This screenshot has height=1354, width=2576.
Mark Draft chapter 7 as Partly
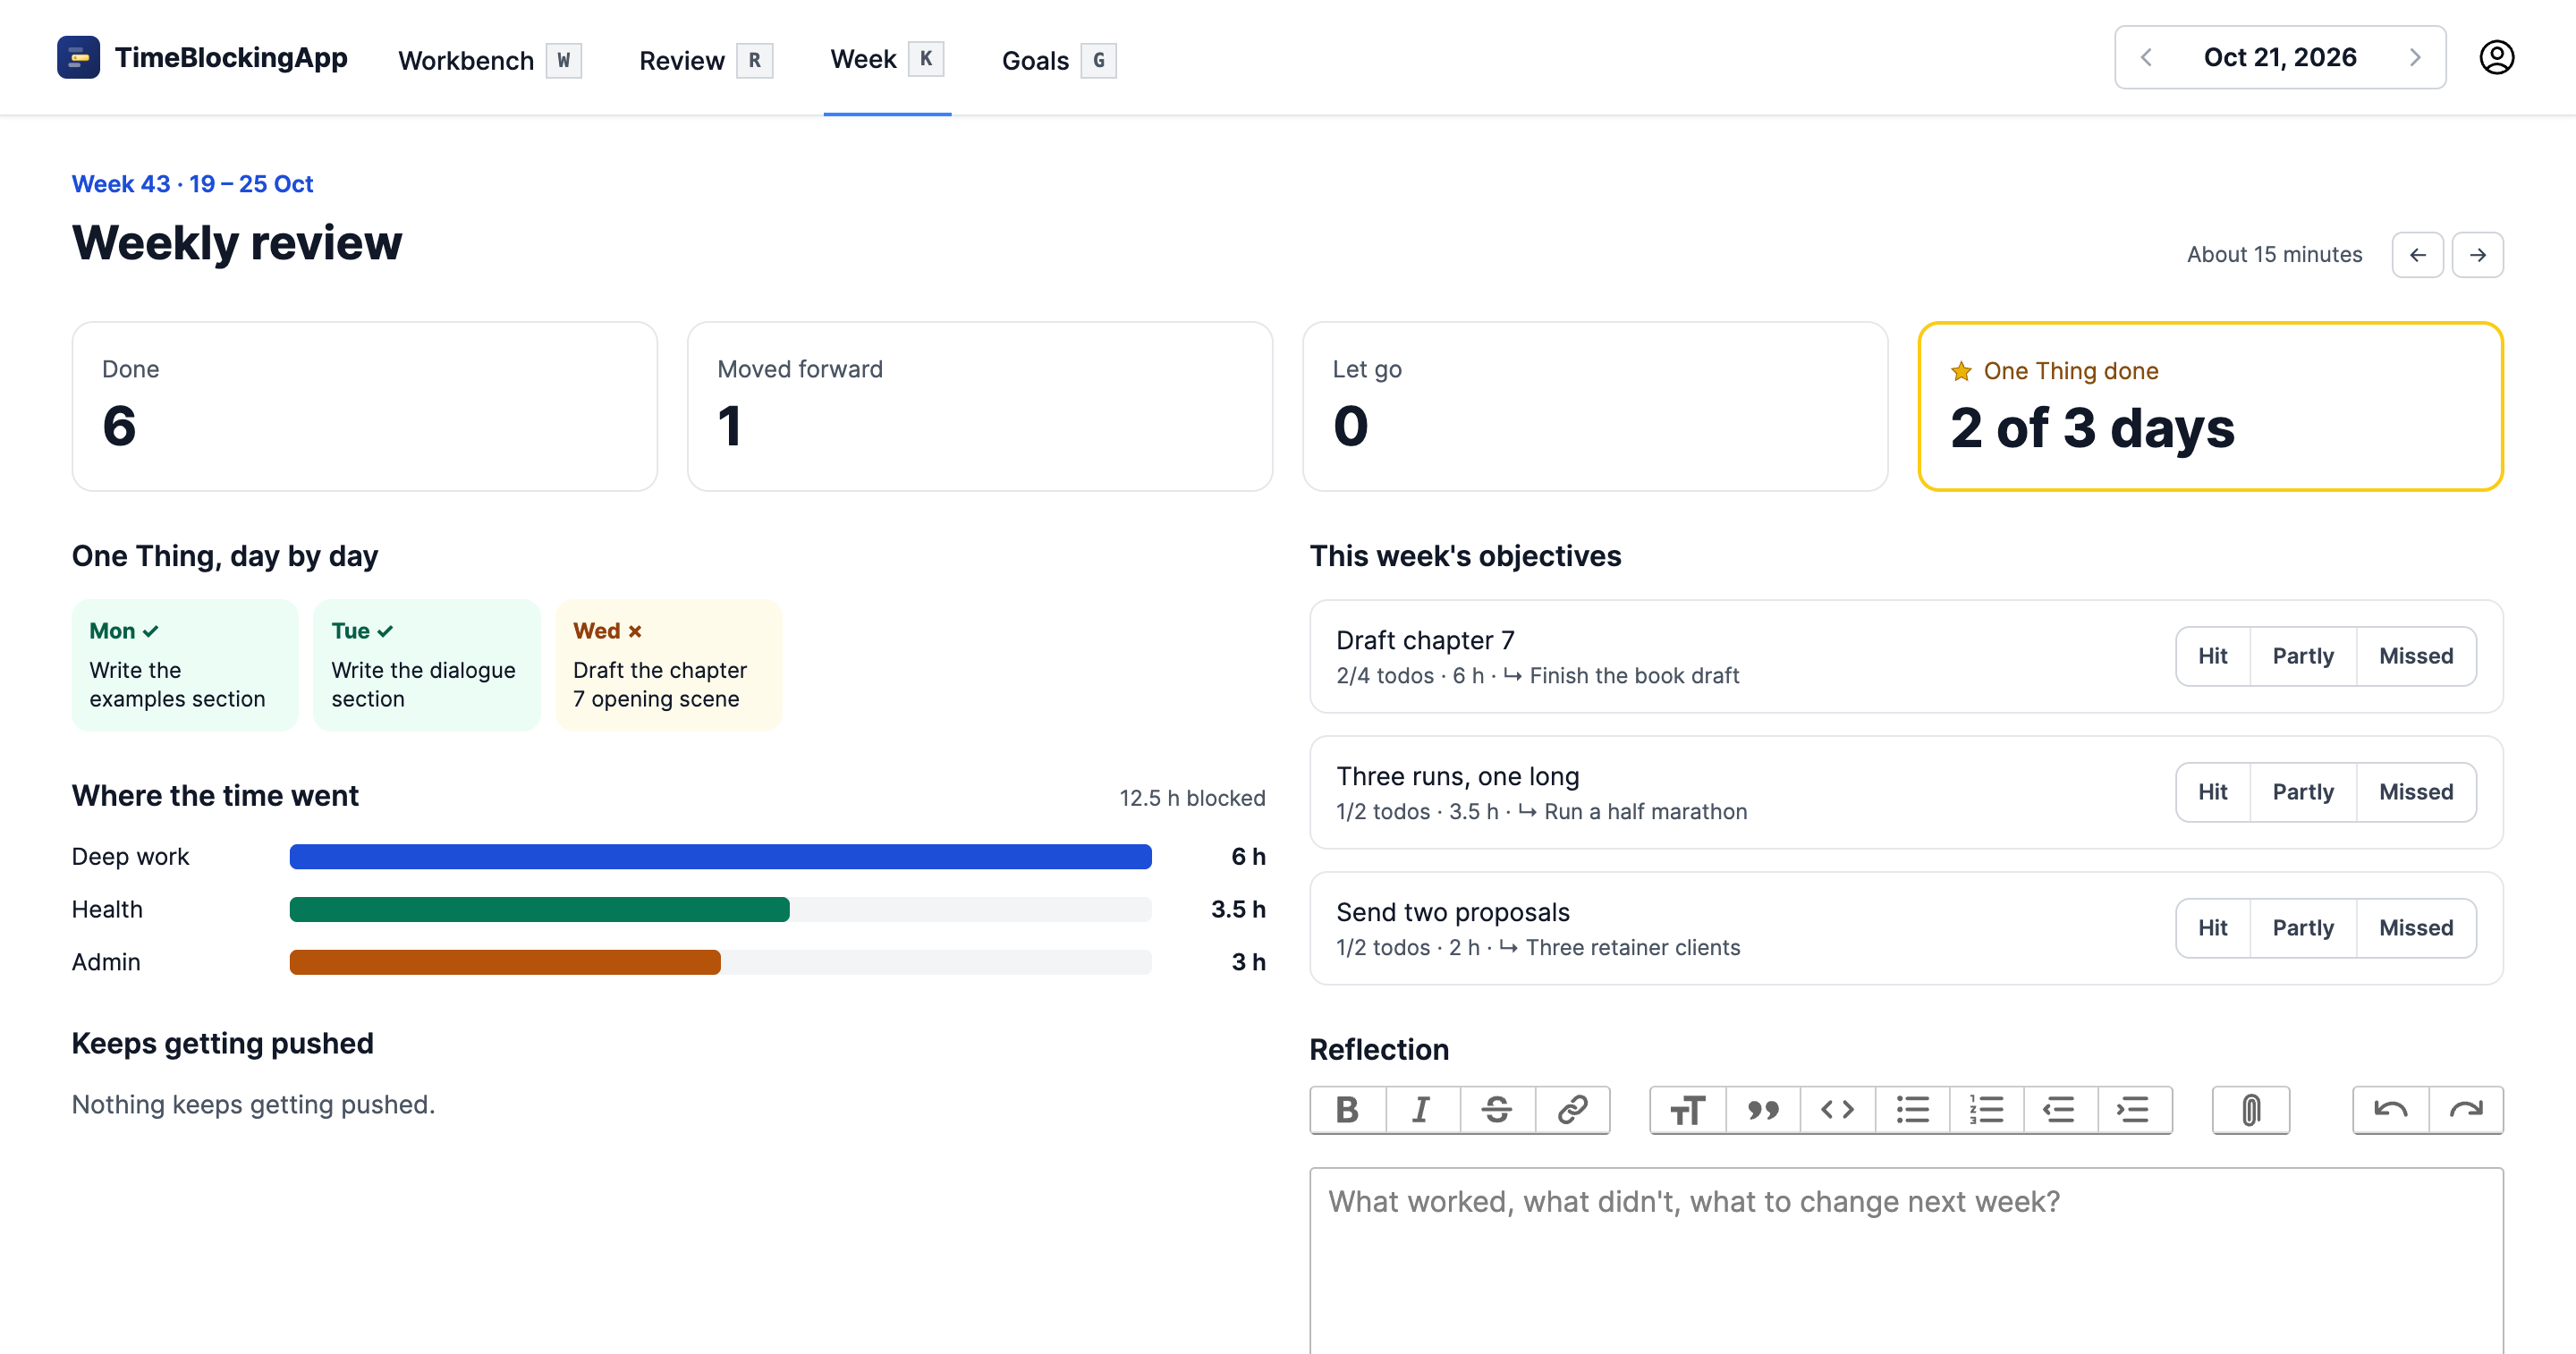point(2303,656)
